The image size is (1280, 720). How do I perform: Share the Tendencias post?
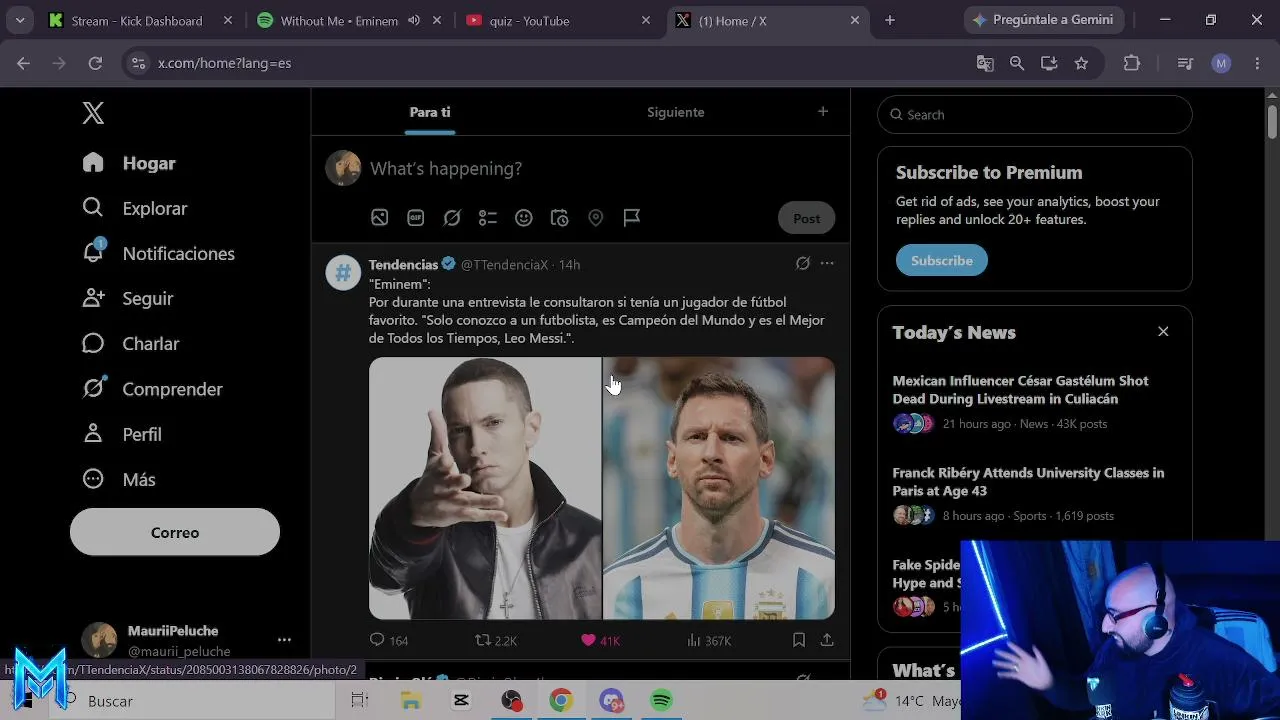tap(827, 640)
